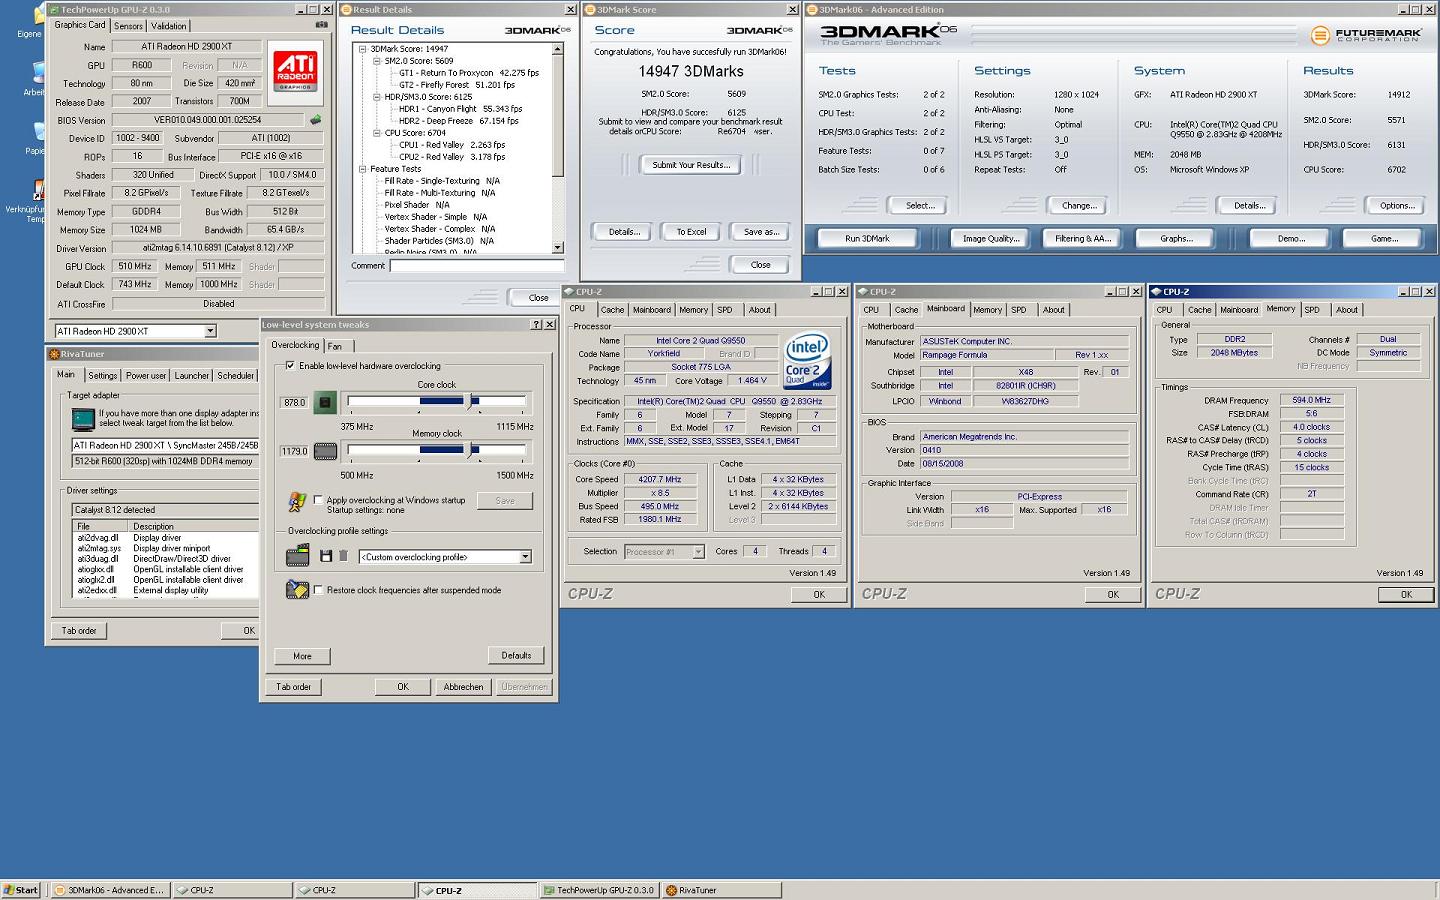1440x900 pixels.
Task: Click the Futuremark Corporation logo
Action: 1366,35
